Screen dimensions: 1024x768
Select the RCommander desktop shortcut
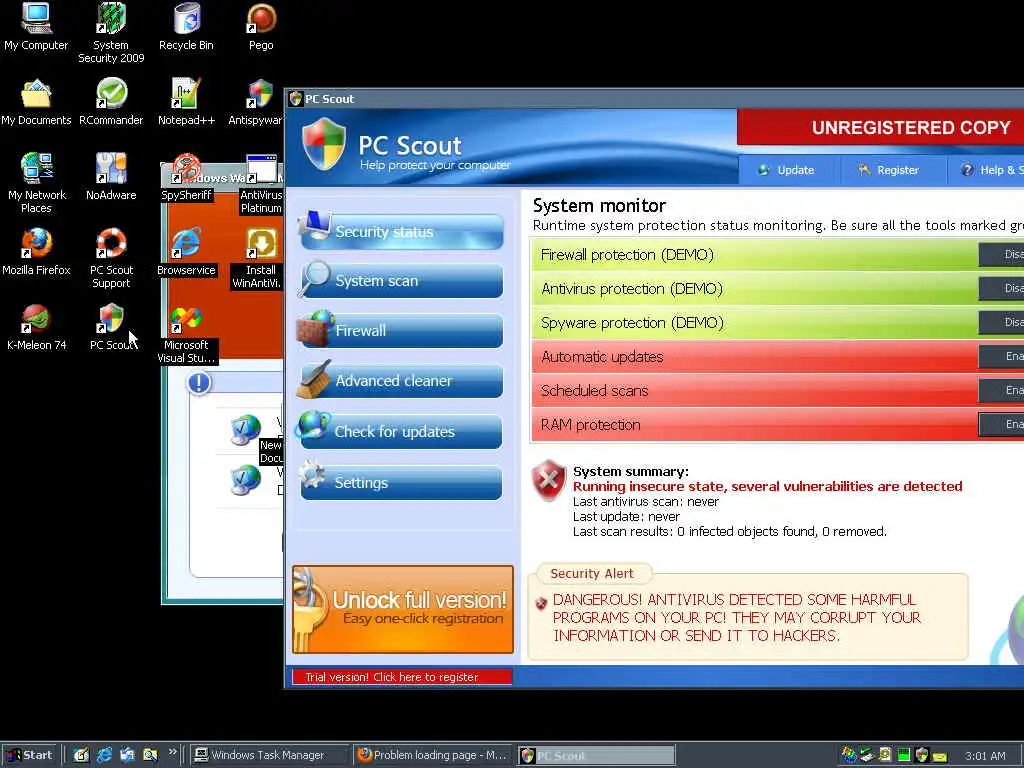pos(111,102)
